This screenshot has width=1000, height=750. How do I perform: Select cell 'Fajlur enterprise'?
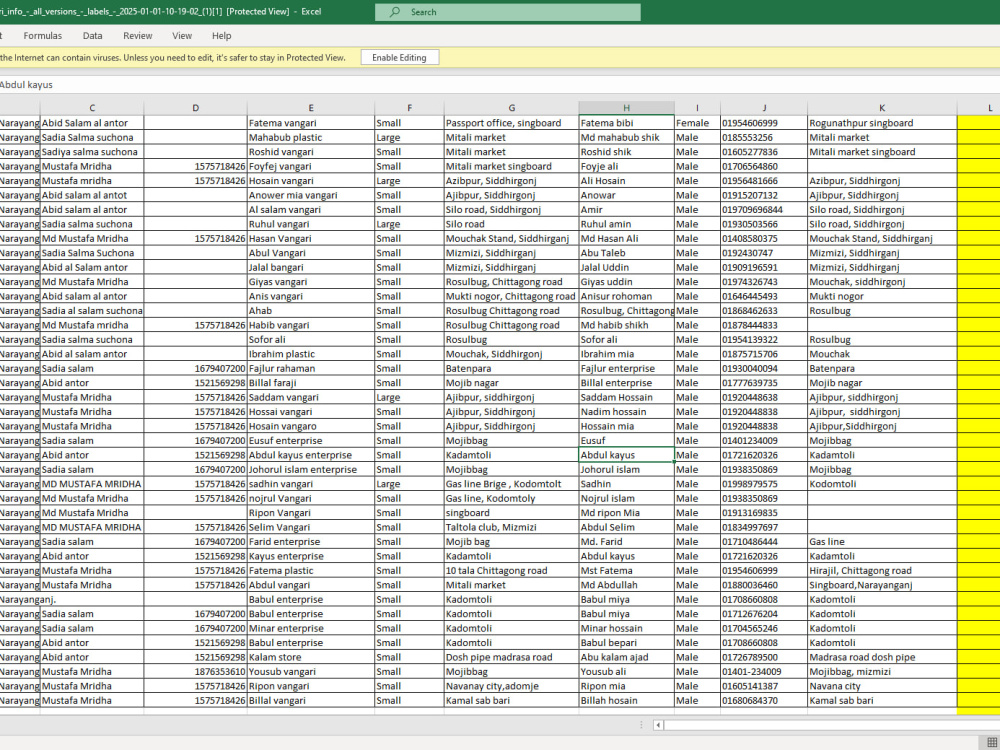tap(626, 368)
